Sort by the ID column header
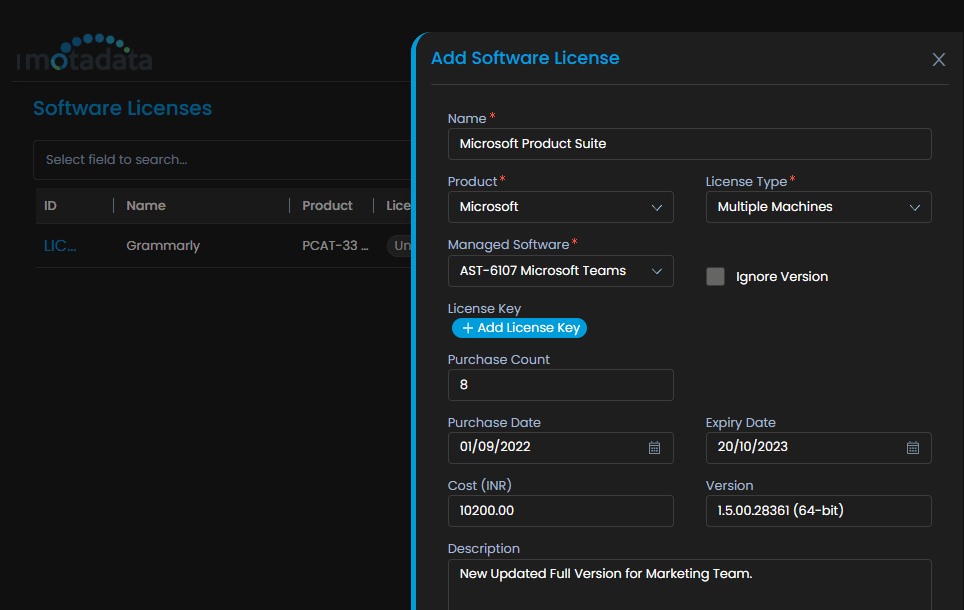 (50, 206)
